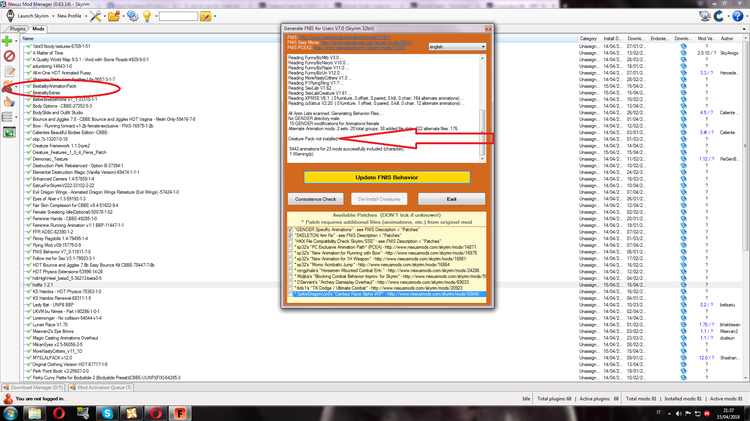Tick the PC Exclusive Animation Path patch
The image size is (750, 421).
pos(290,247)
